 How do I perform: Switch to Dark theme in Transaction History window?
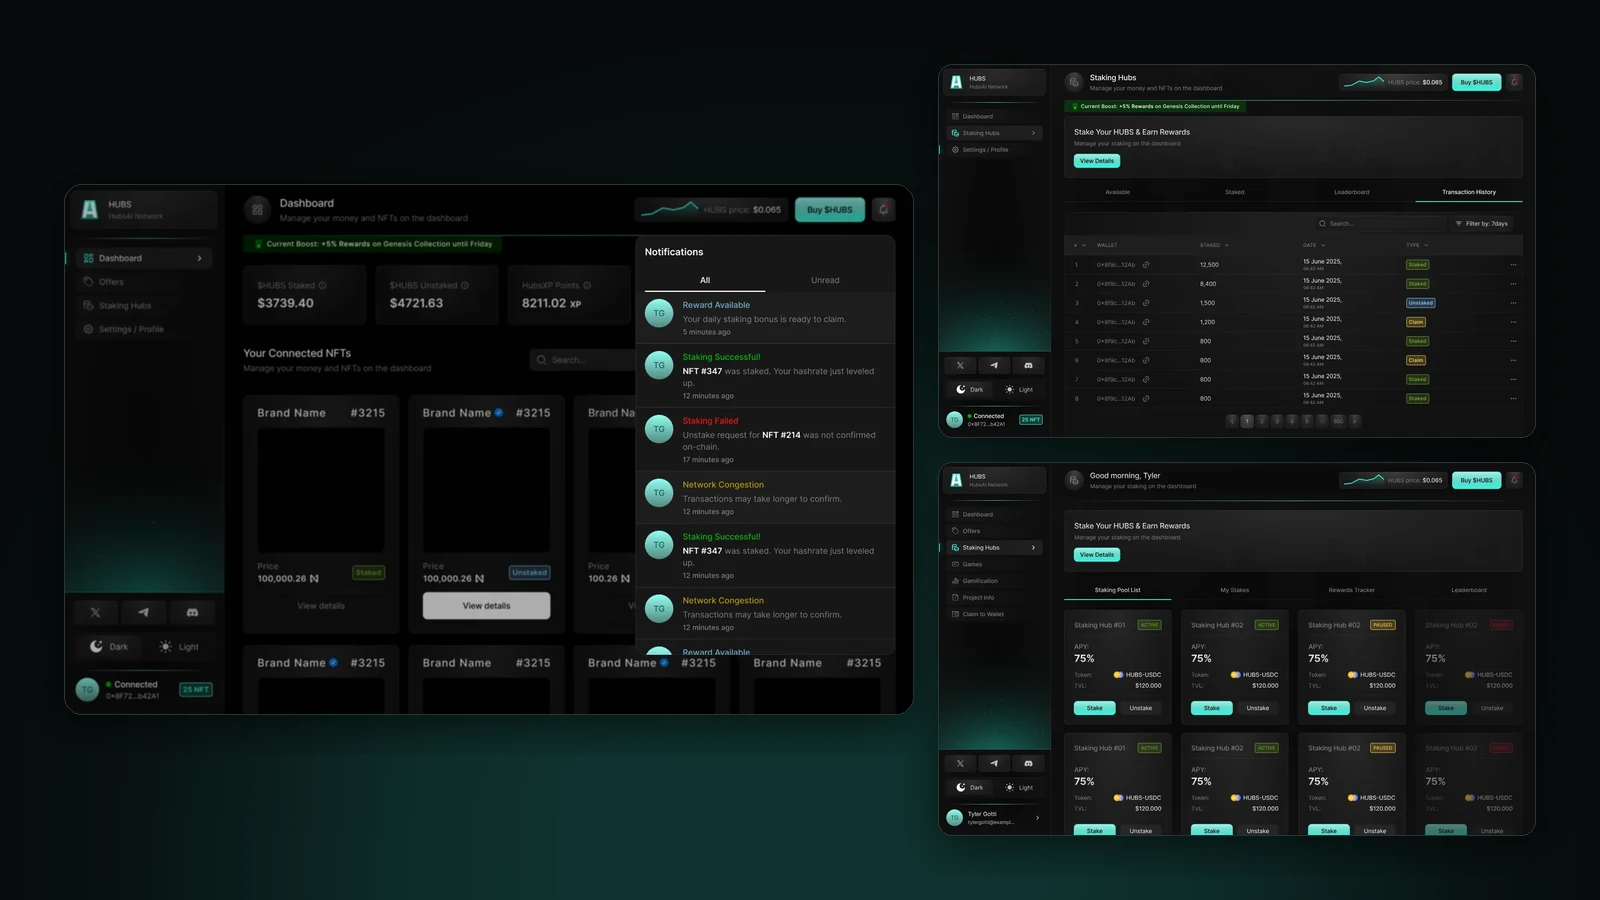click(x=970, y=390)
